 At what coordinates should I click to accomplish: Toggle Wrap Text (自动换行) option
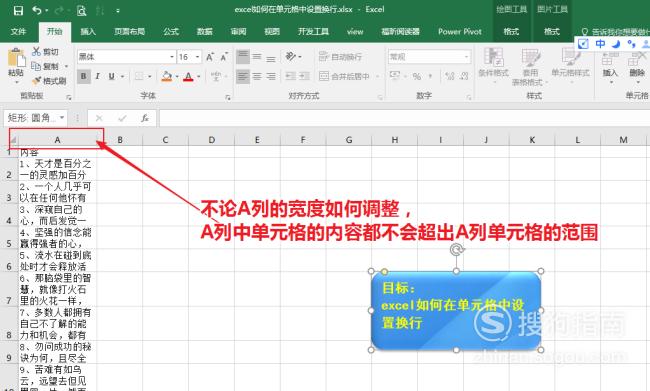point(340,57)
